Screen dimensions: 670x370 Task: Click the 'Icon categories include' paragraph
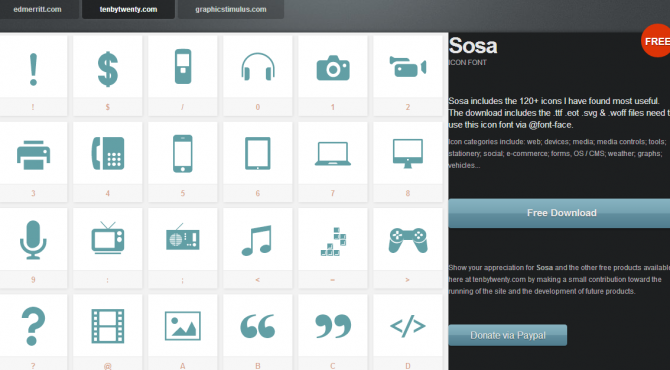tap(558, 153)
